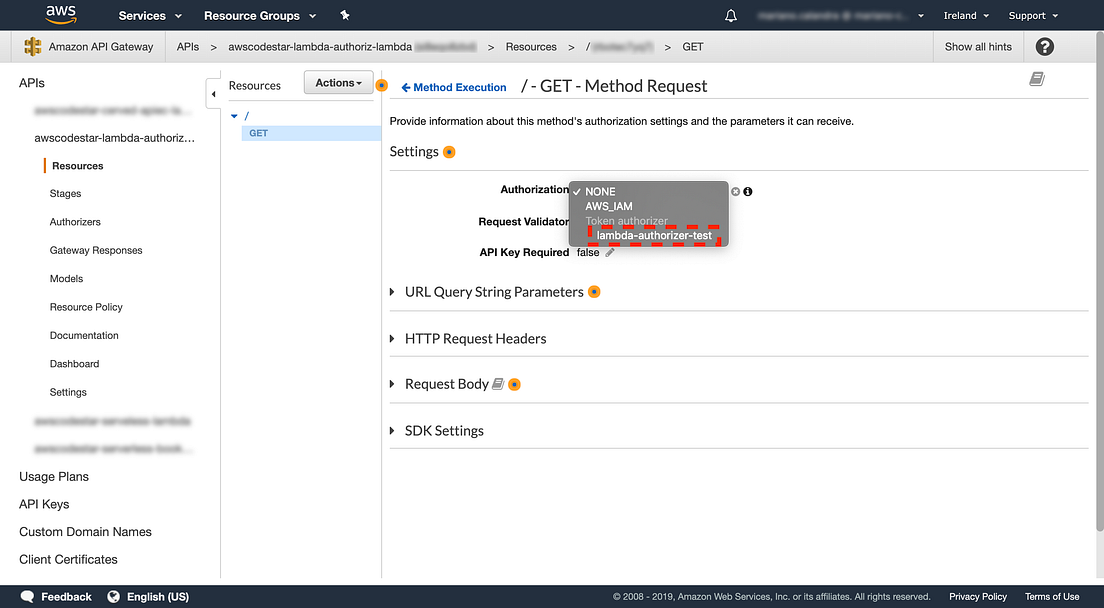1104x608 pixels.
Task: Click the info icon beside Authorization
Action: tap(748, 191)
